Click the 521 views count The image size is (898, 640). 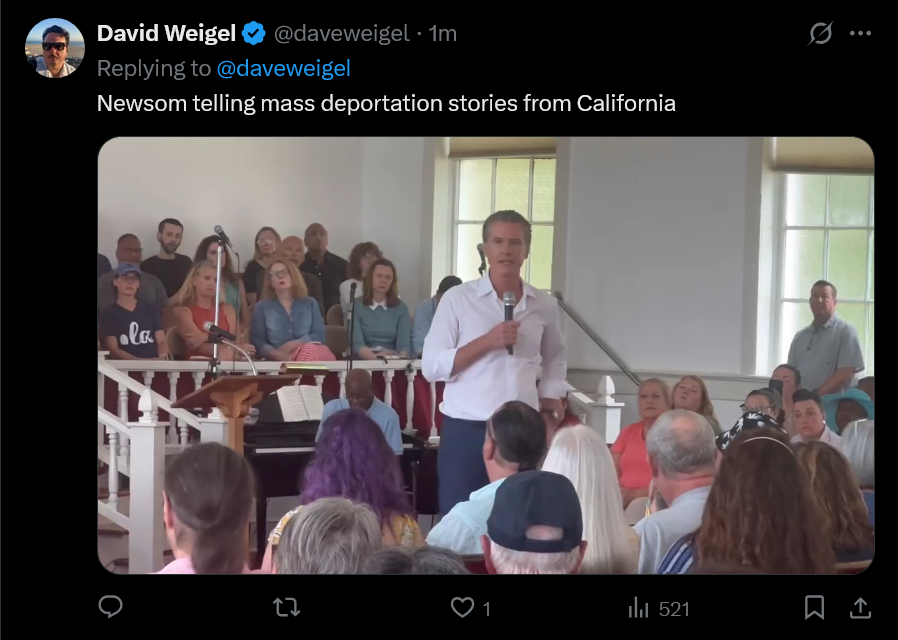coord(674,609)
